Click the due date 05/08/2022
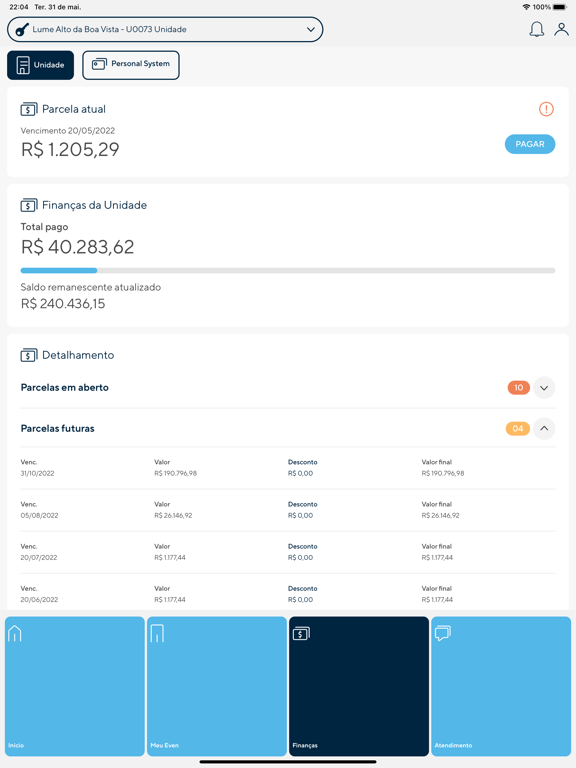The width and height of the screenshot is (576, 768). click(40, 516)
